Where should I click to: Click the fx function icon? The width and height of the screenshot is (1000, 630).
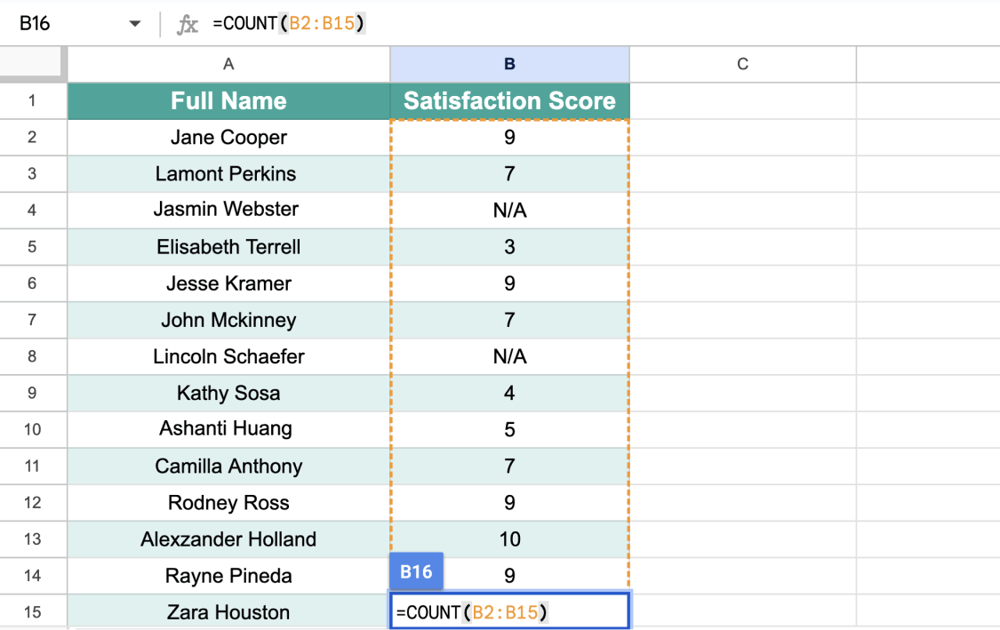187,24
